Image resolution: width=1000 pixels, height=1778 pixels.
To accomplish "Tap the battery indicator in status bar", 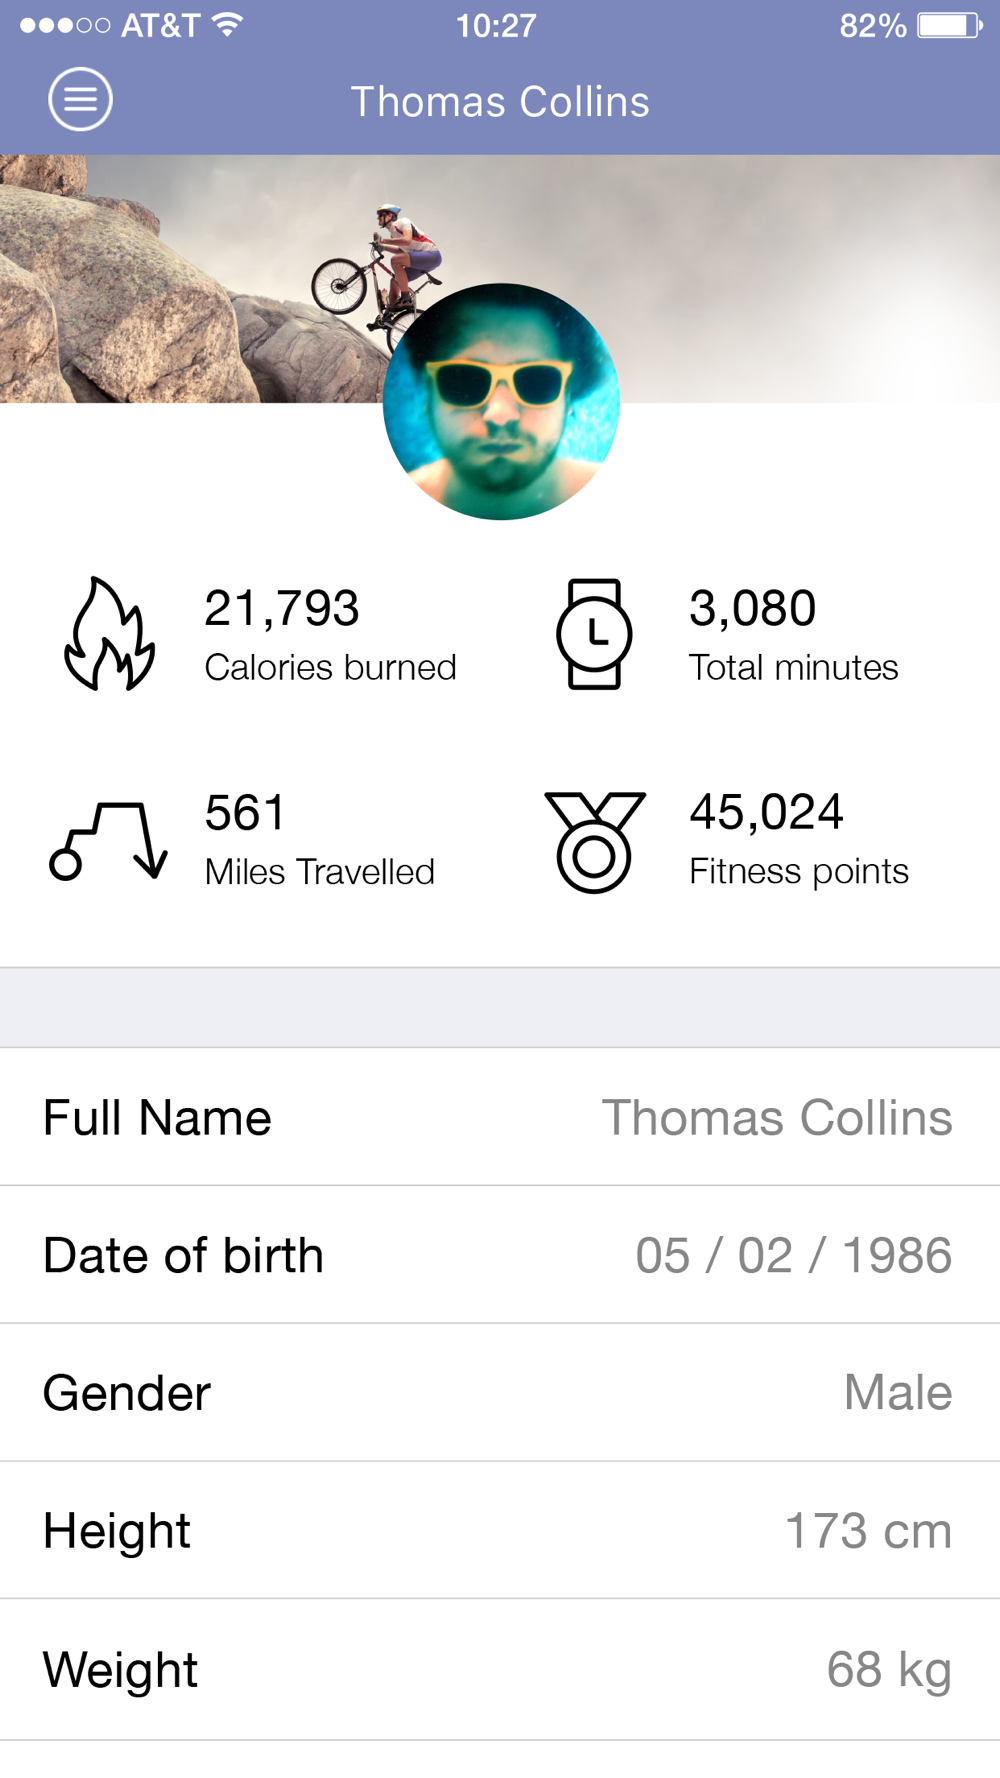I will [950, 25].
